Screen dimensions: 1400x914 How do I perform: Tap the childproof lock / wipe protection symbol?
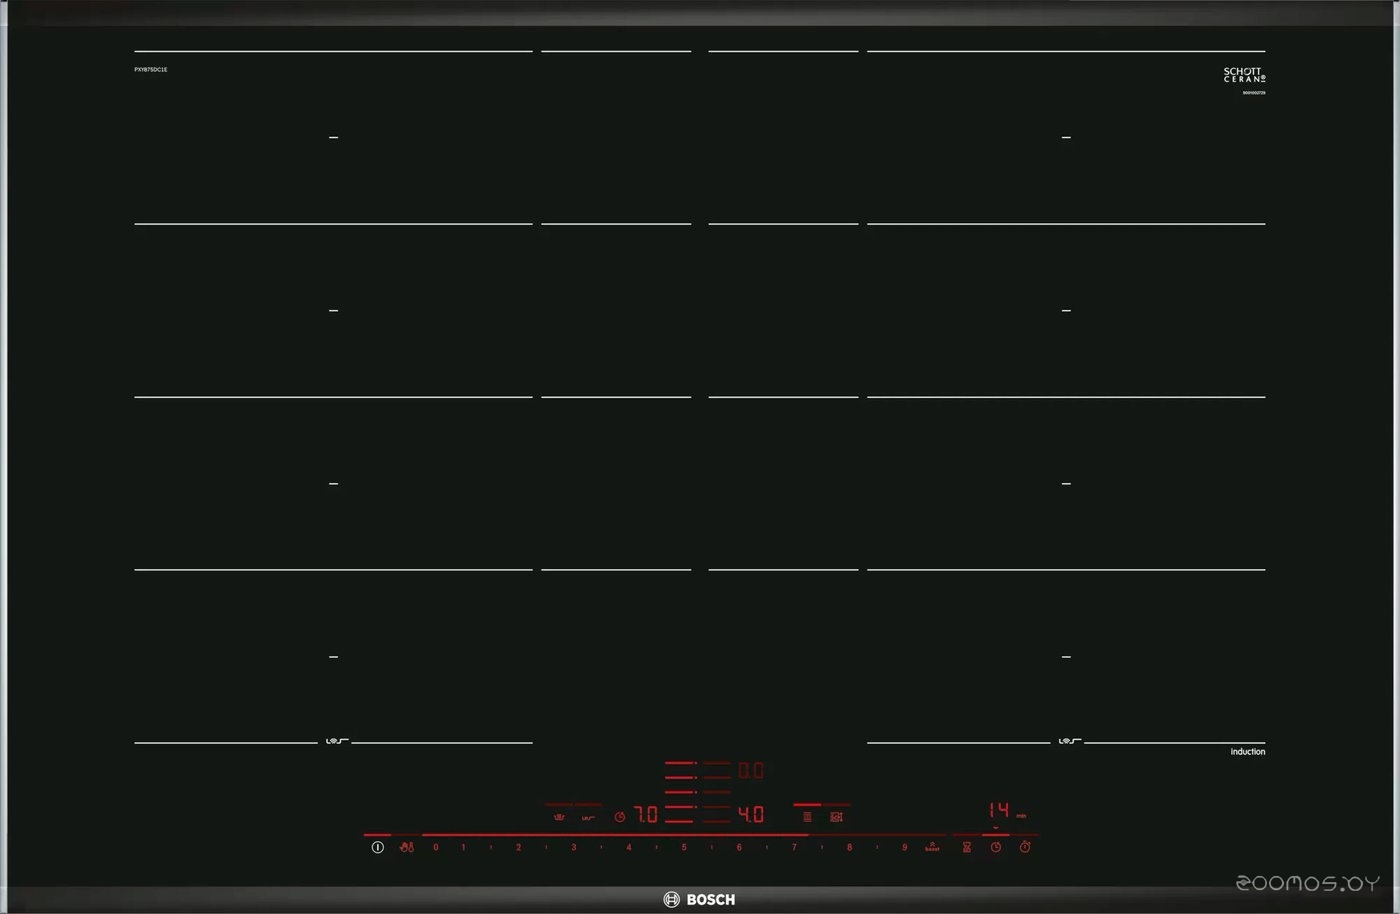click(406, 847)
